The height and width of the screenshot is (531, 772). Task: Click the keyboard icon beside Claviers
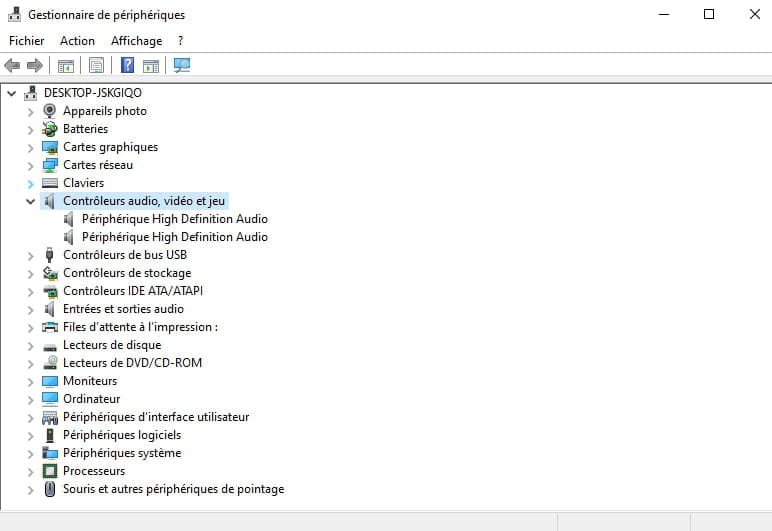50,183
